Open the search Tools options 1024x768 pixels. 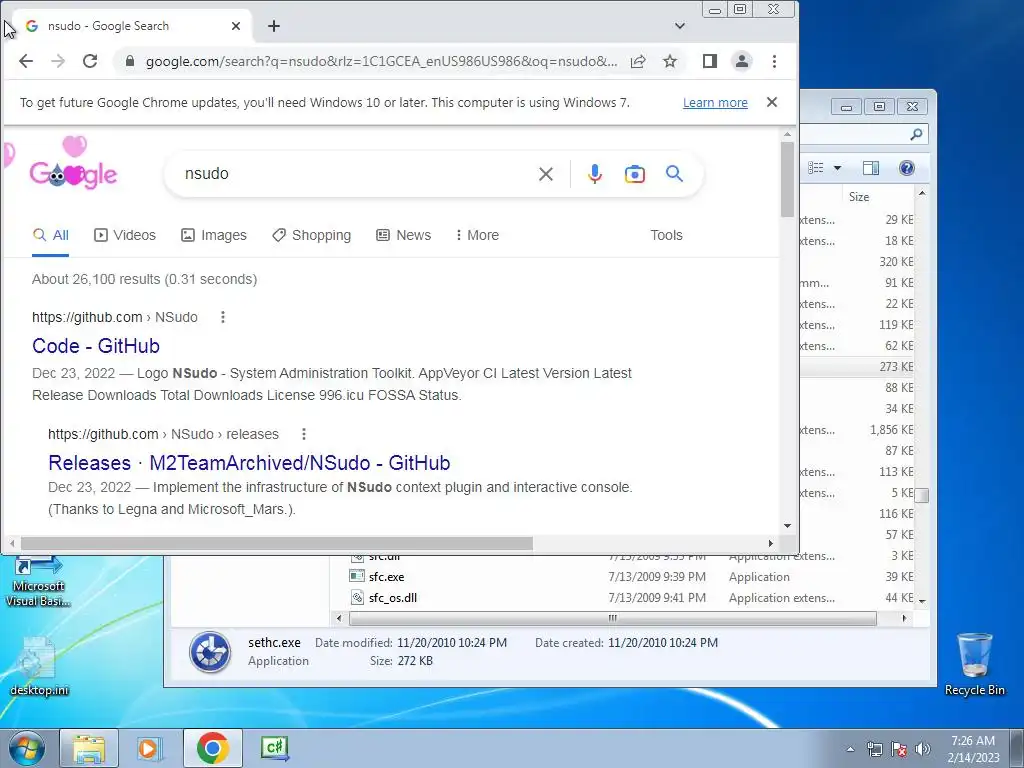point(666,235)
